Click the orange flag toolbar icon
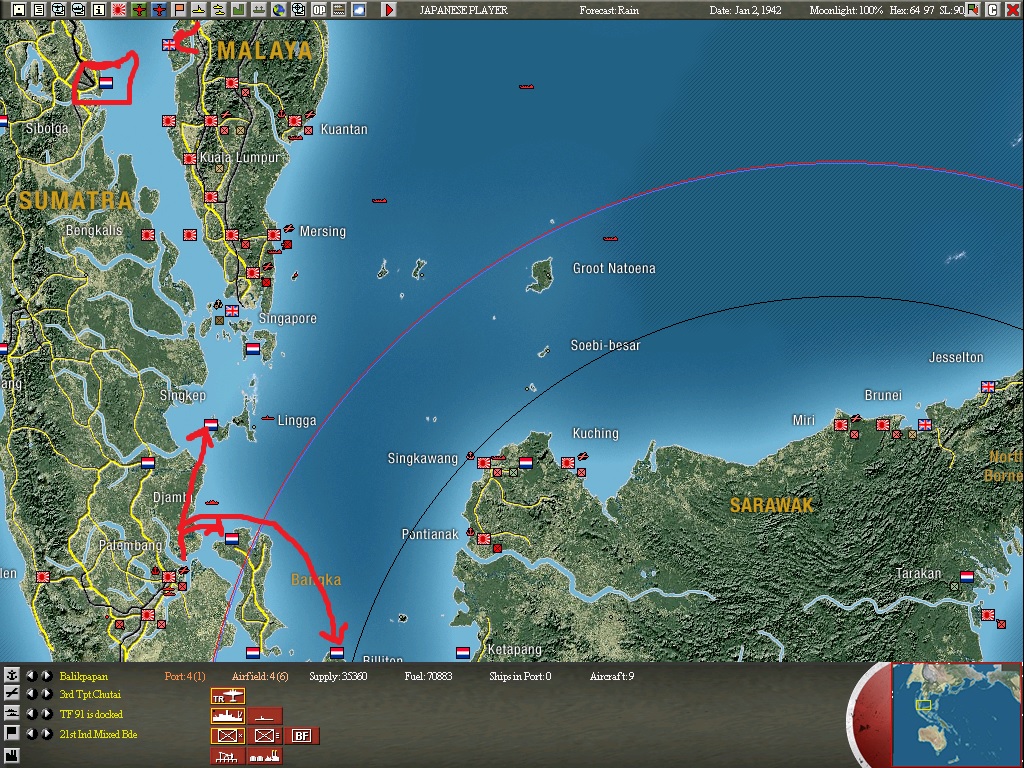1024x768 pixels. pos(179,10)
